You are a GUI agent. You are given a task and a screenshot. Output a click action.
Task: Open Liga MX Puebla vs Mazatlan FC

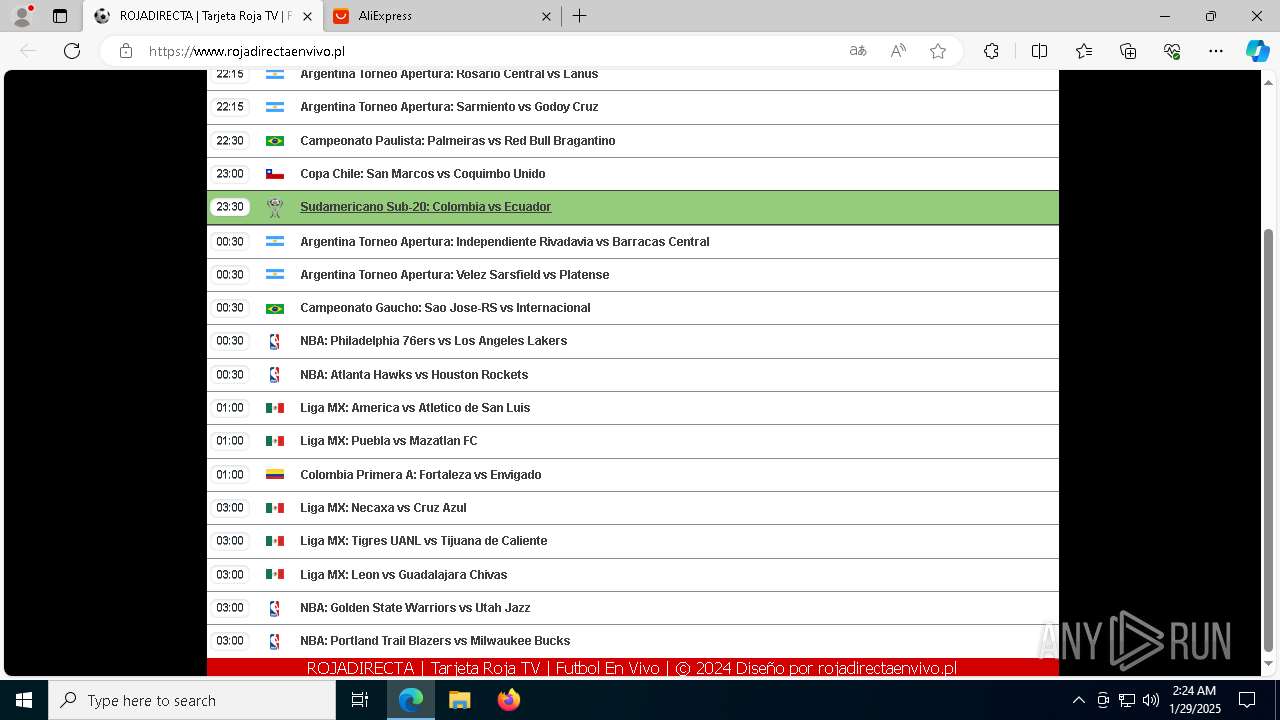click(389, 441)
